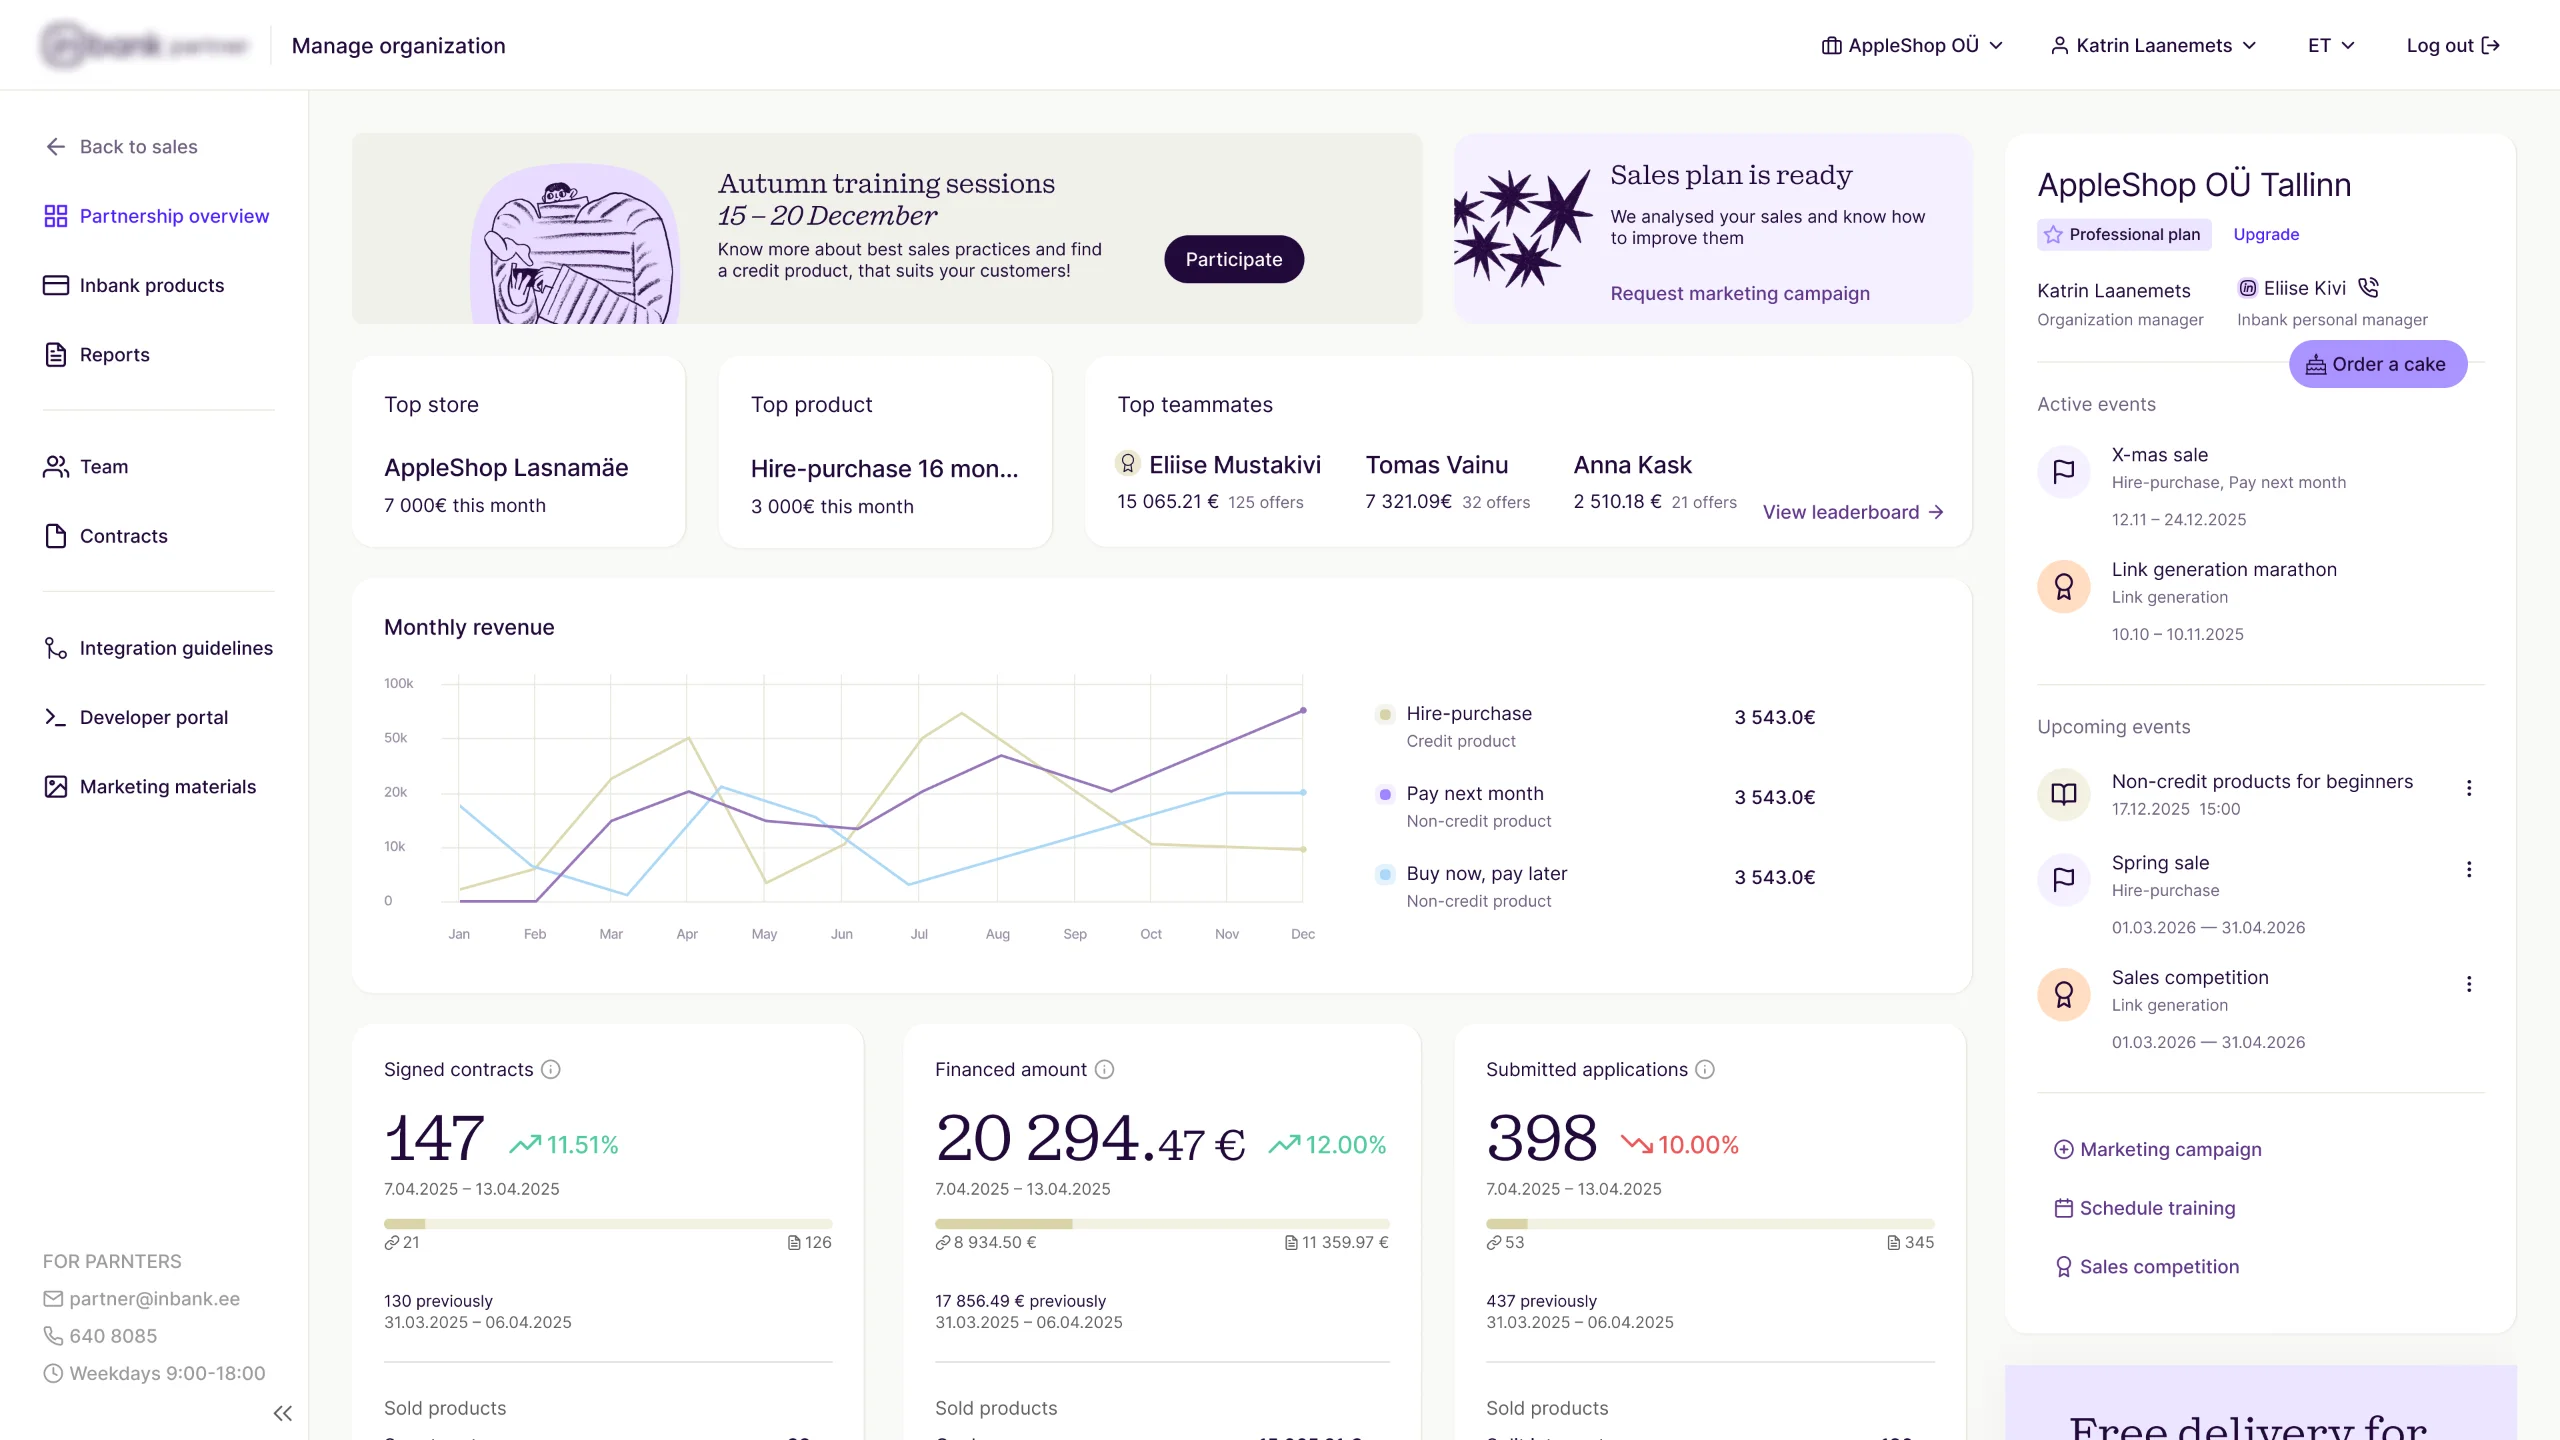
Task: Click Anna Kask teammate name
Action: (1632, 465)
